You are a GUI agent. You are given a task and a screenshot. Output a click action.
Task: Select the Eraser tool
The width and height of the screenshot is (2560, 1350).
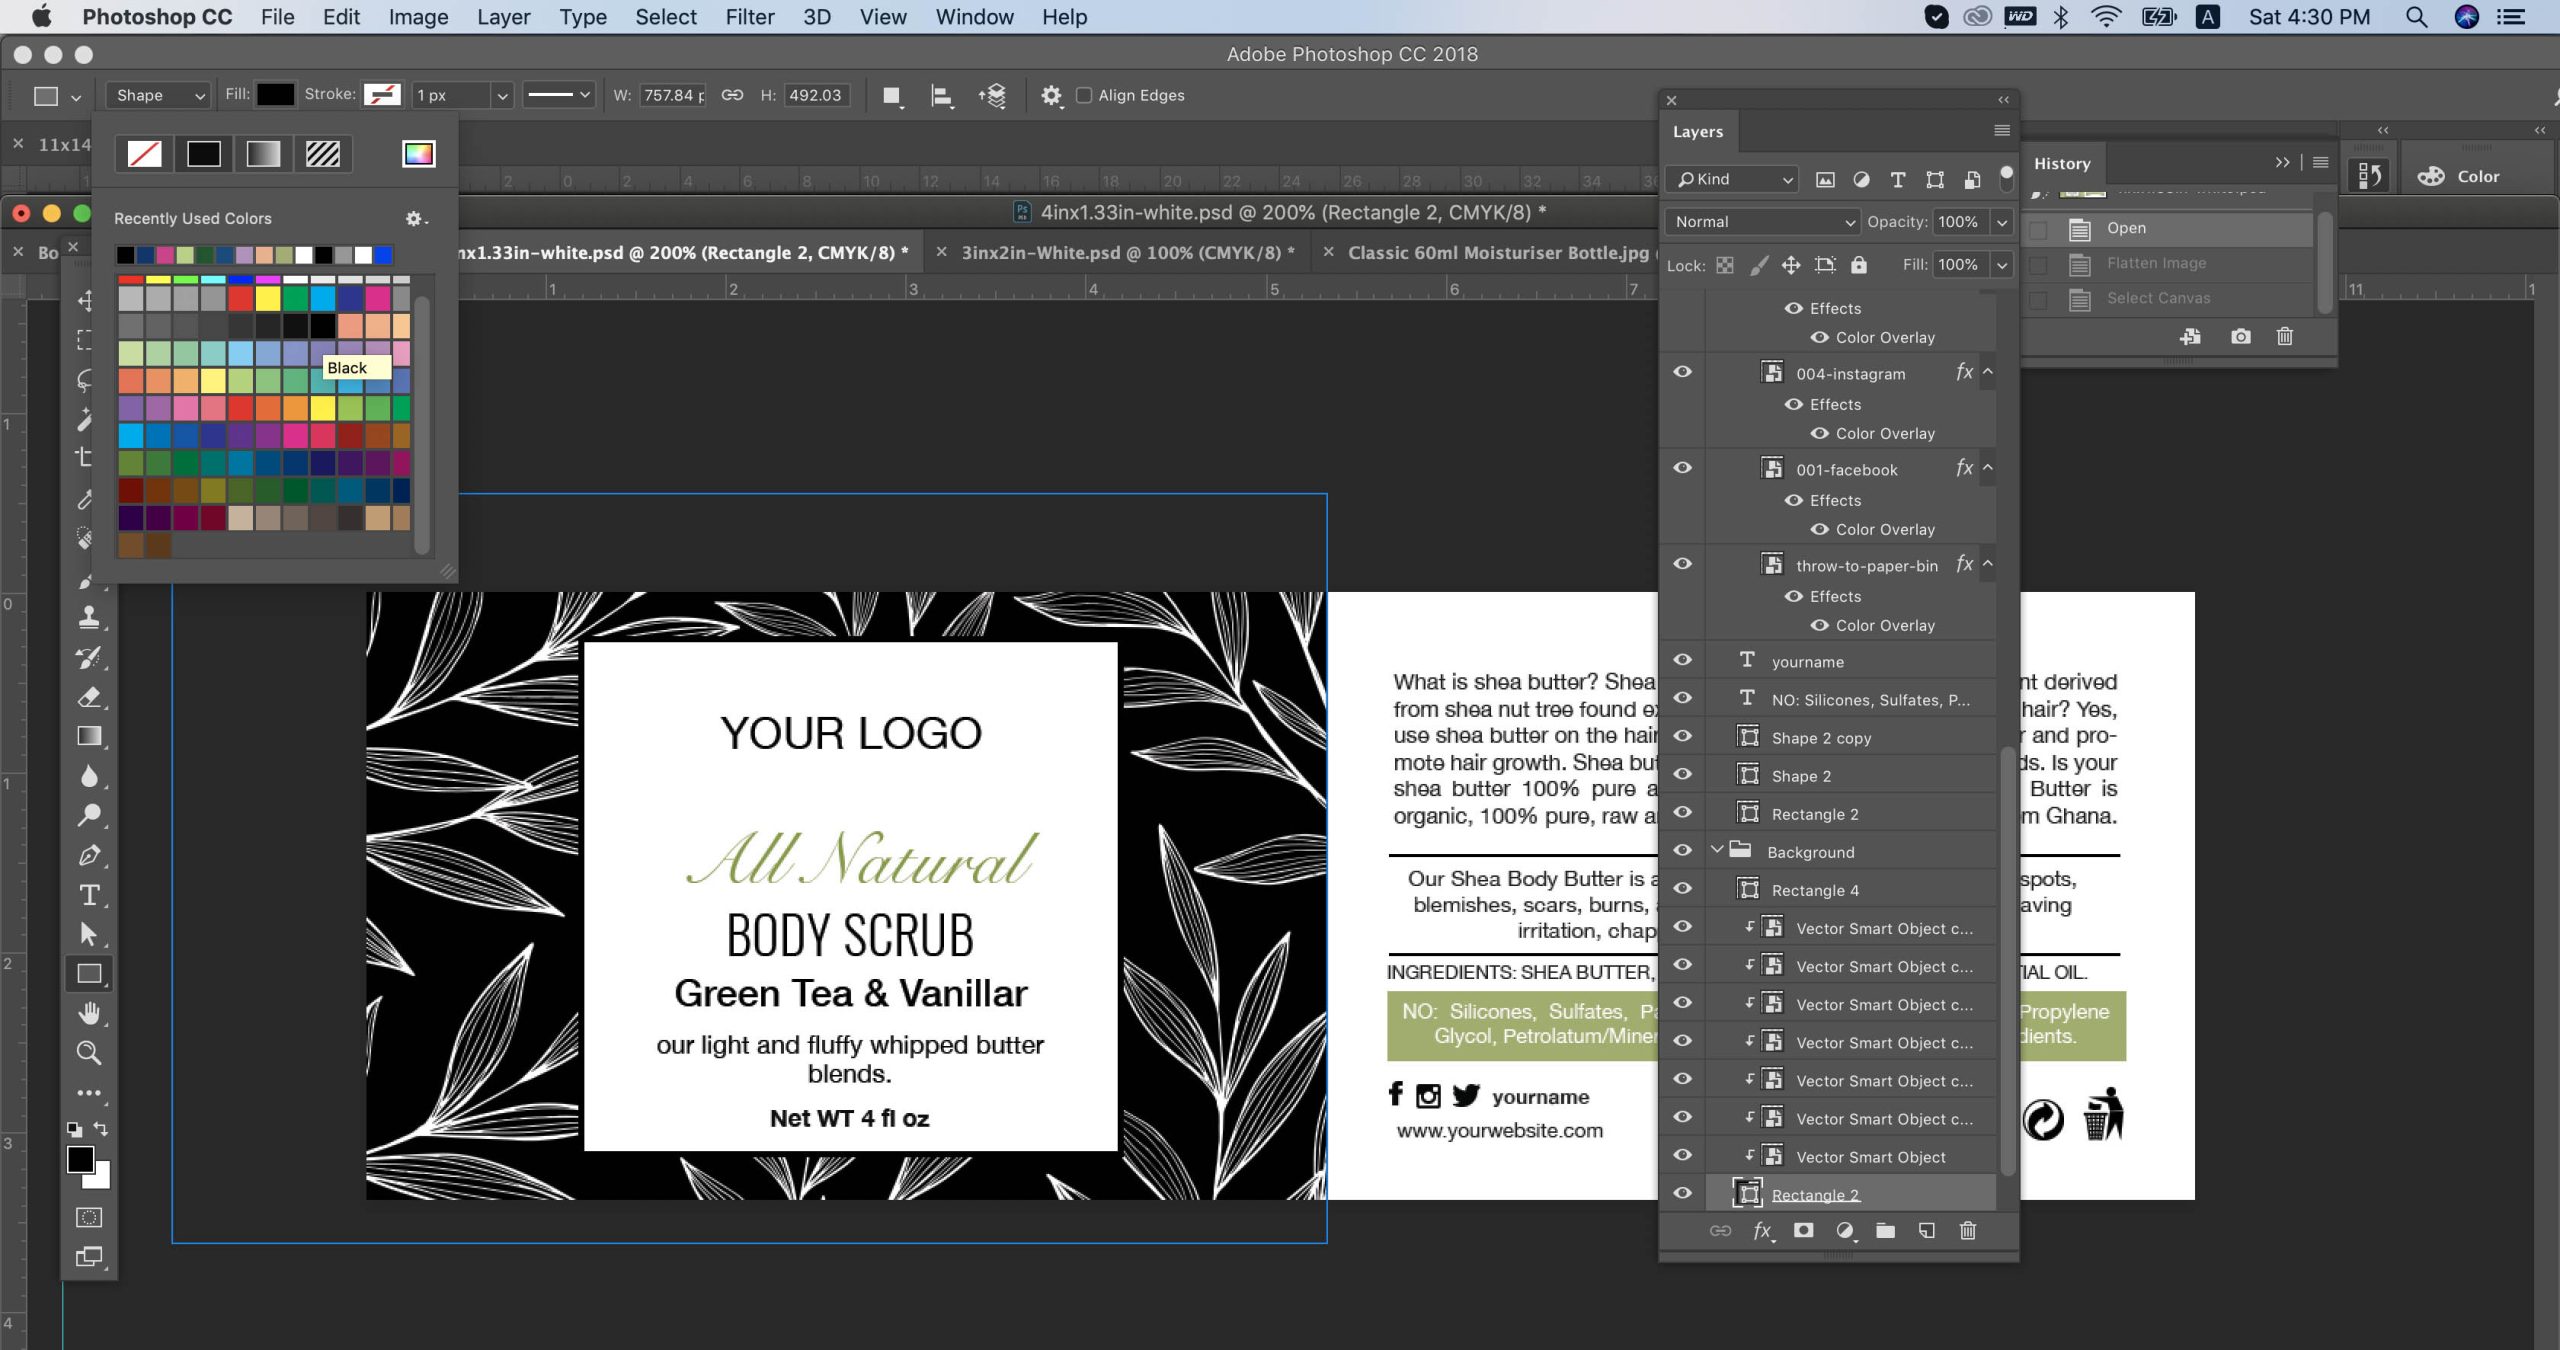[x=89, y=697]
